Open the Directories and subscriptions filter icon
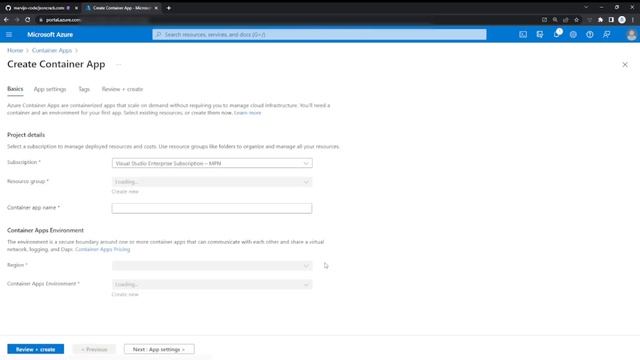The height and width of the screenshot is (360, 640). [540, 35]
